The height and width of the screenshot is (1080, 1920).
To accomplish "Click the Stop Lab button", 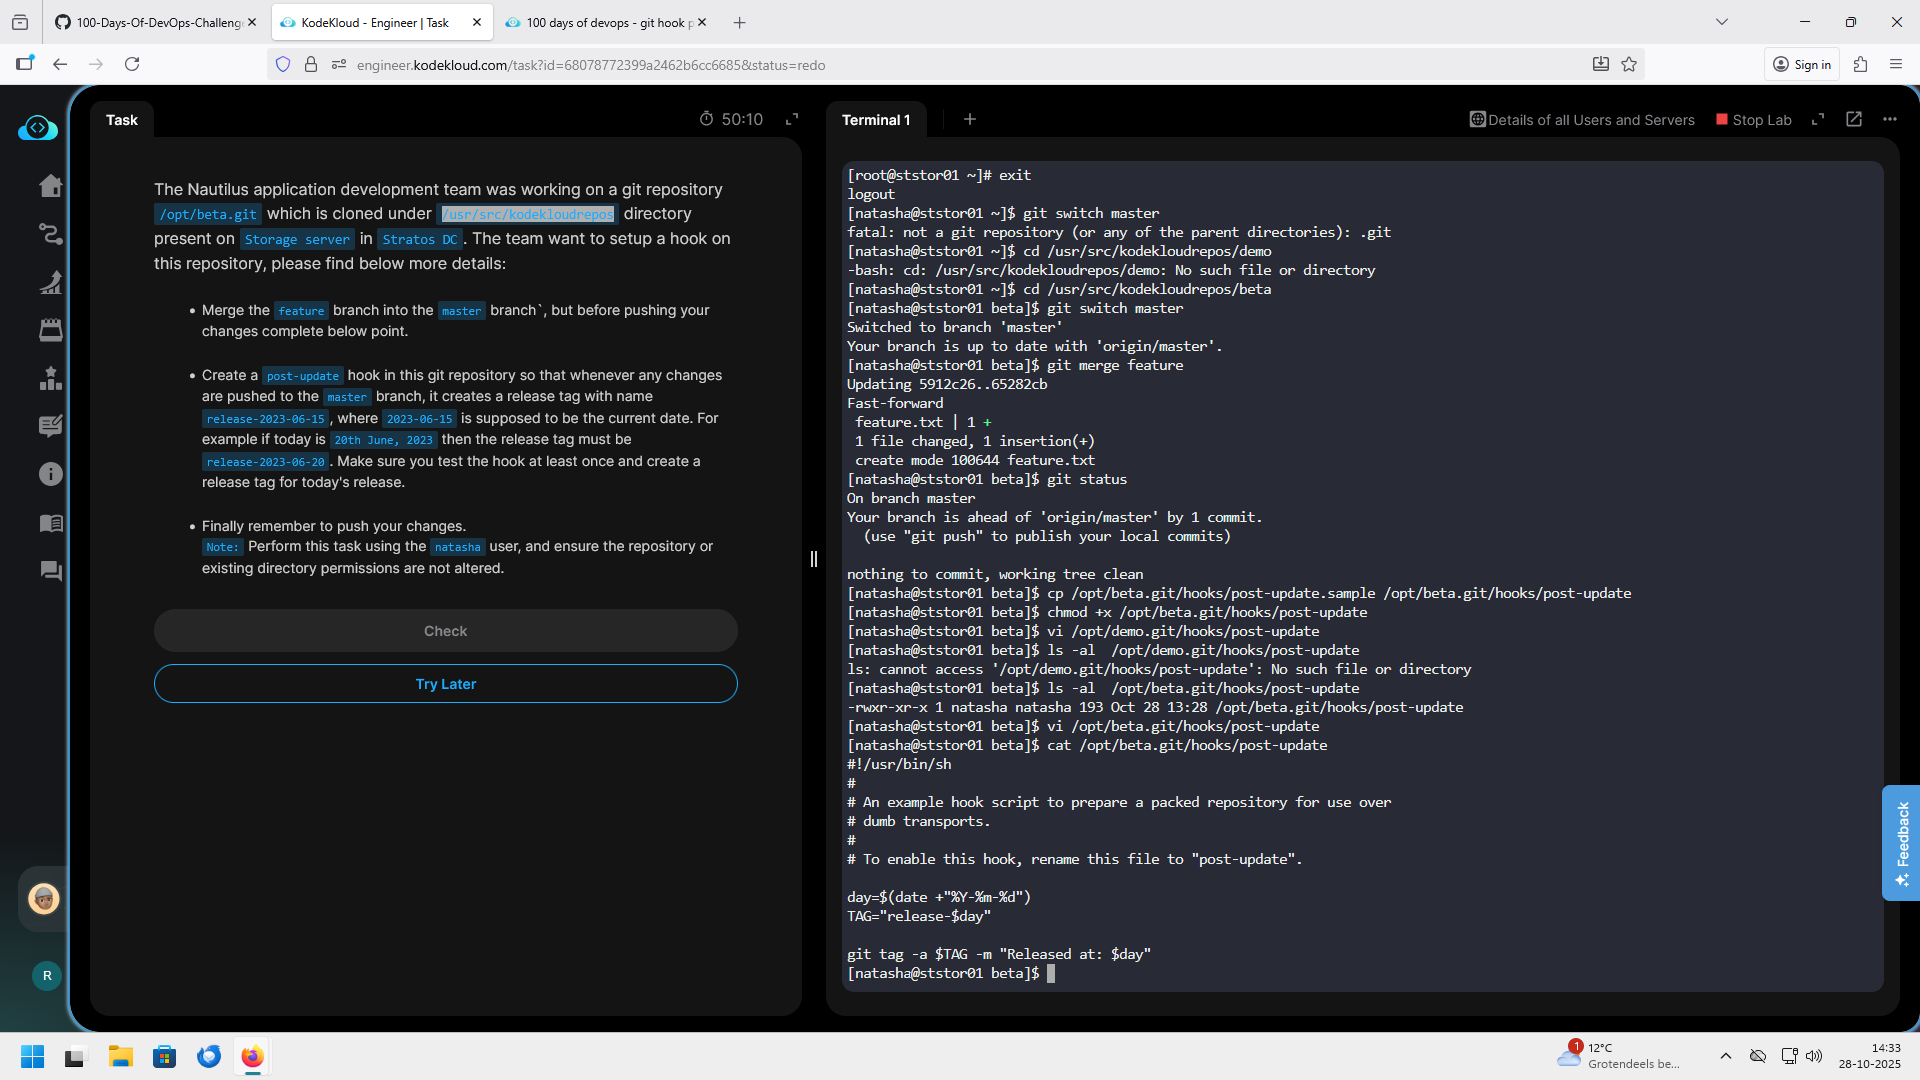I will (x=1753, y=120).
